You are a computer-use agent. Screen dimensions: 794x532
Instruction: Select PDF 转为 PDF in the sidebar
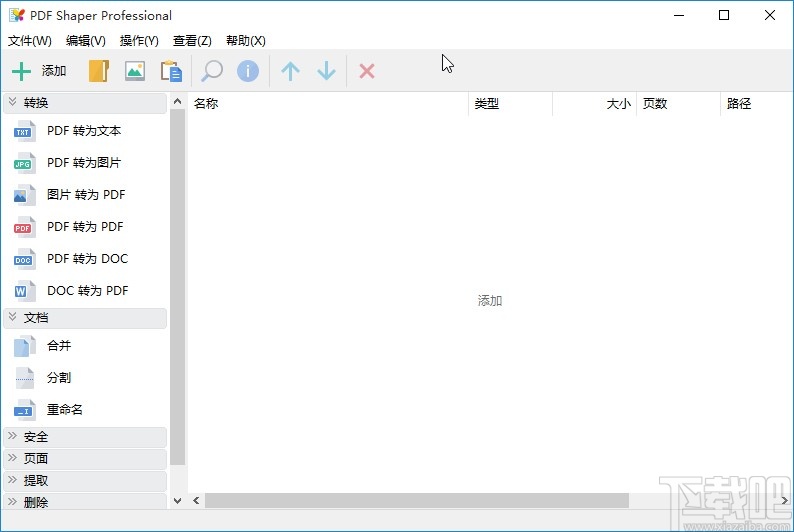(85, 227)
